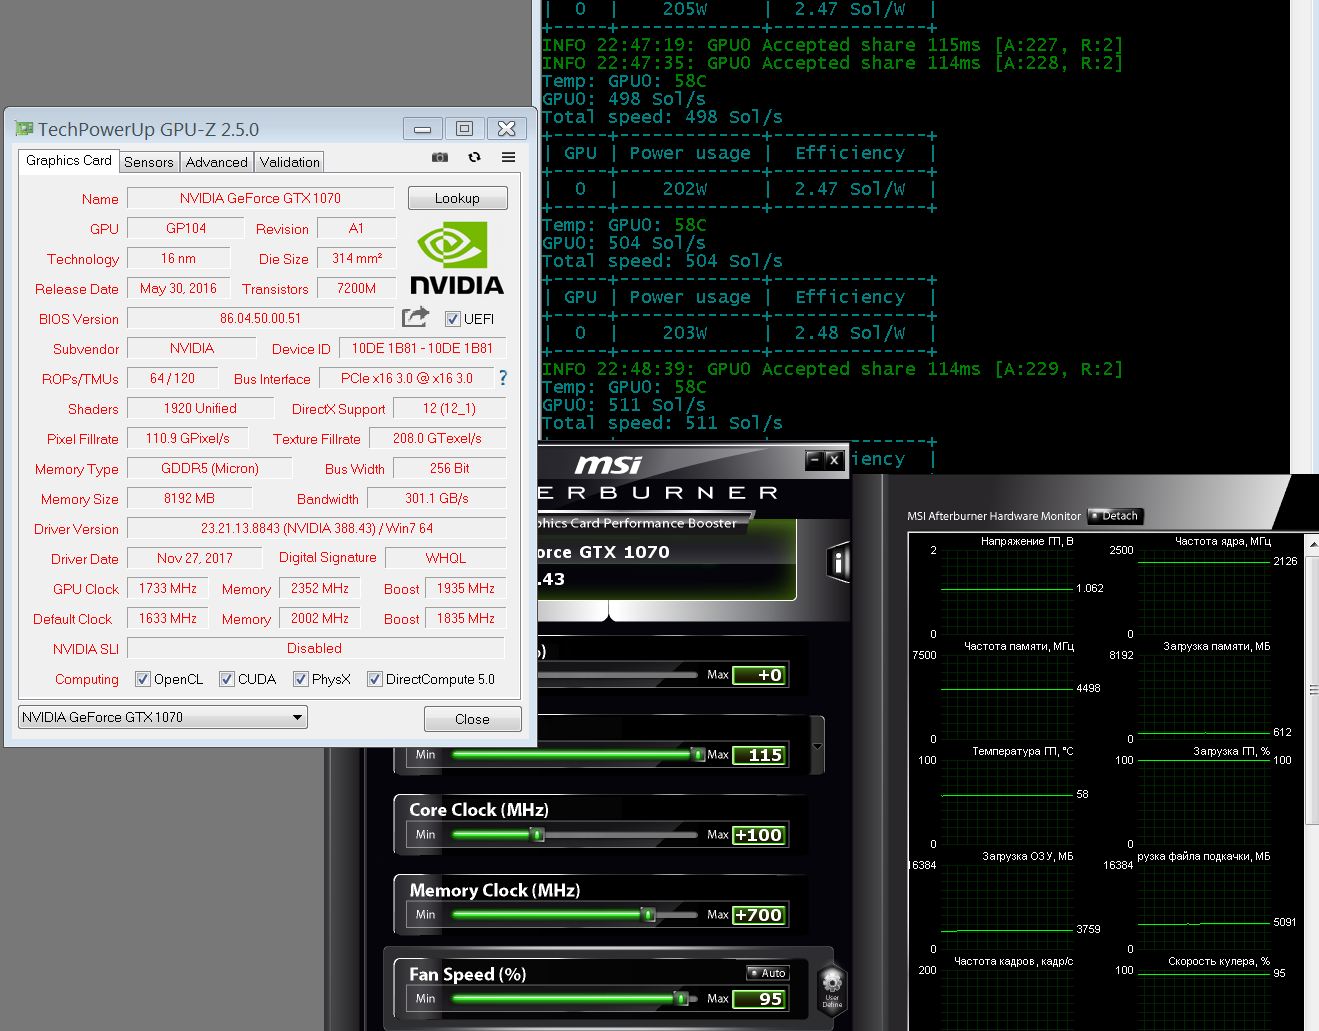Image resolution: width=1319 pixels, height=1031 pixels.
Task: Open the GPU-Z hamburger menu
Action: point(508,157)
